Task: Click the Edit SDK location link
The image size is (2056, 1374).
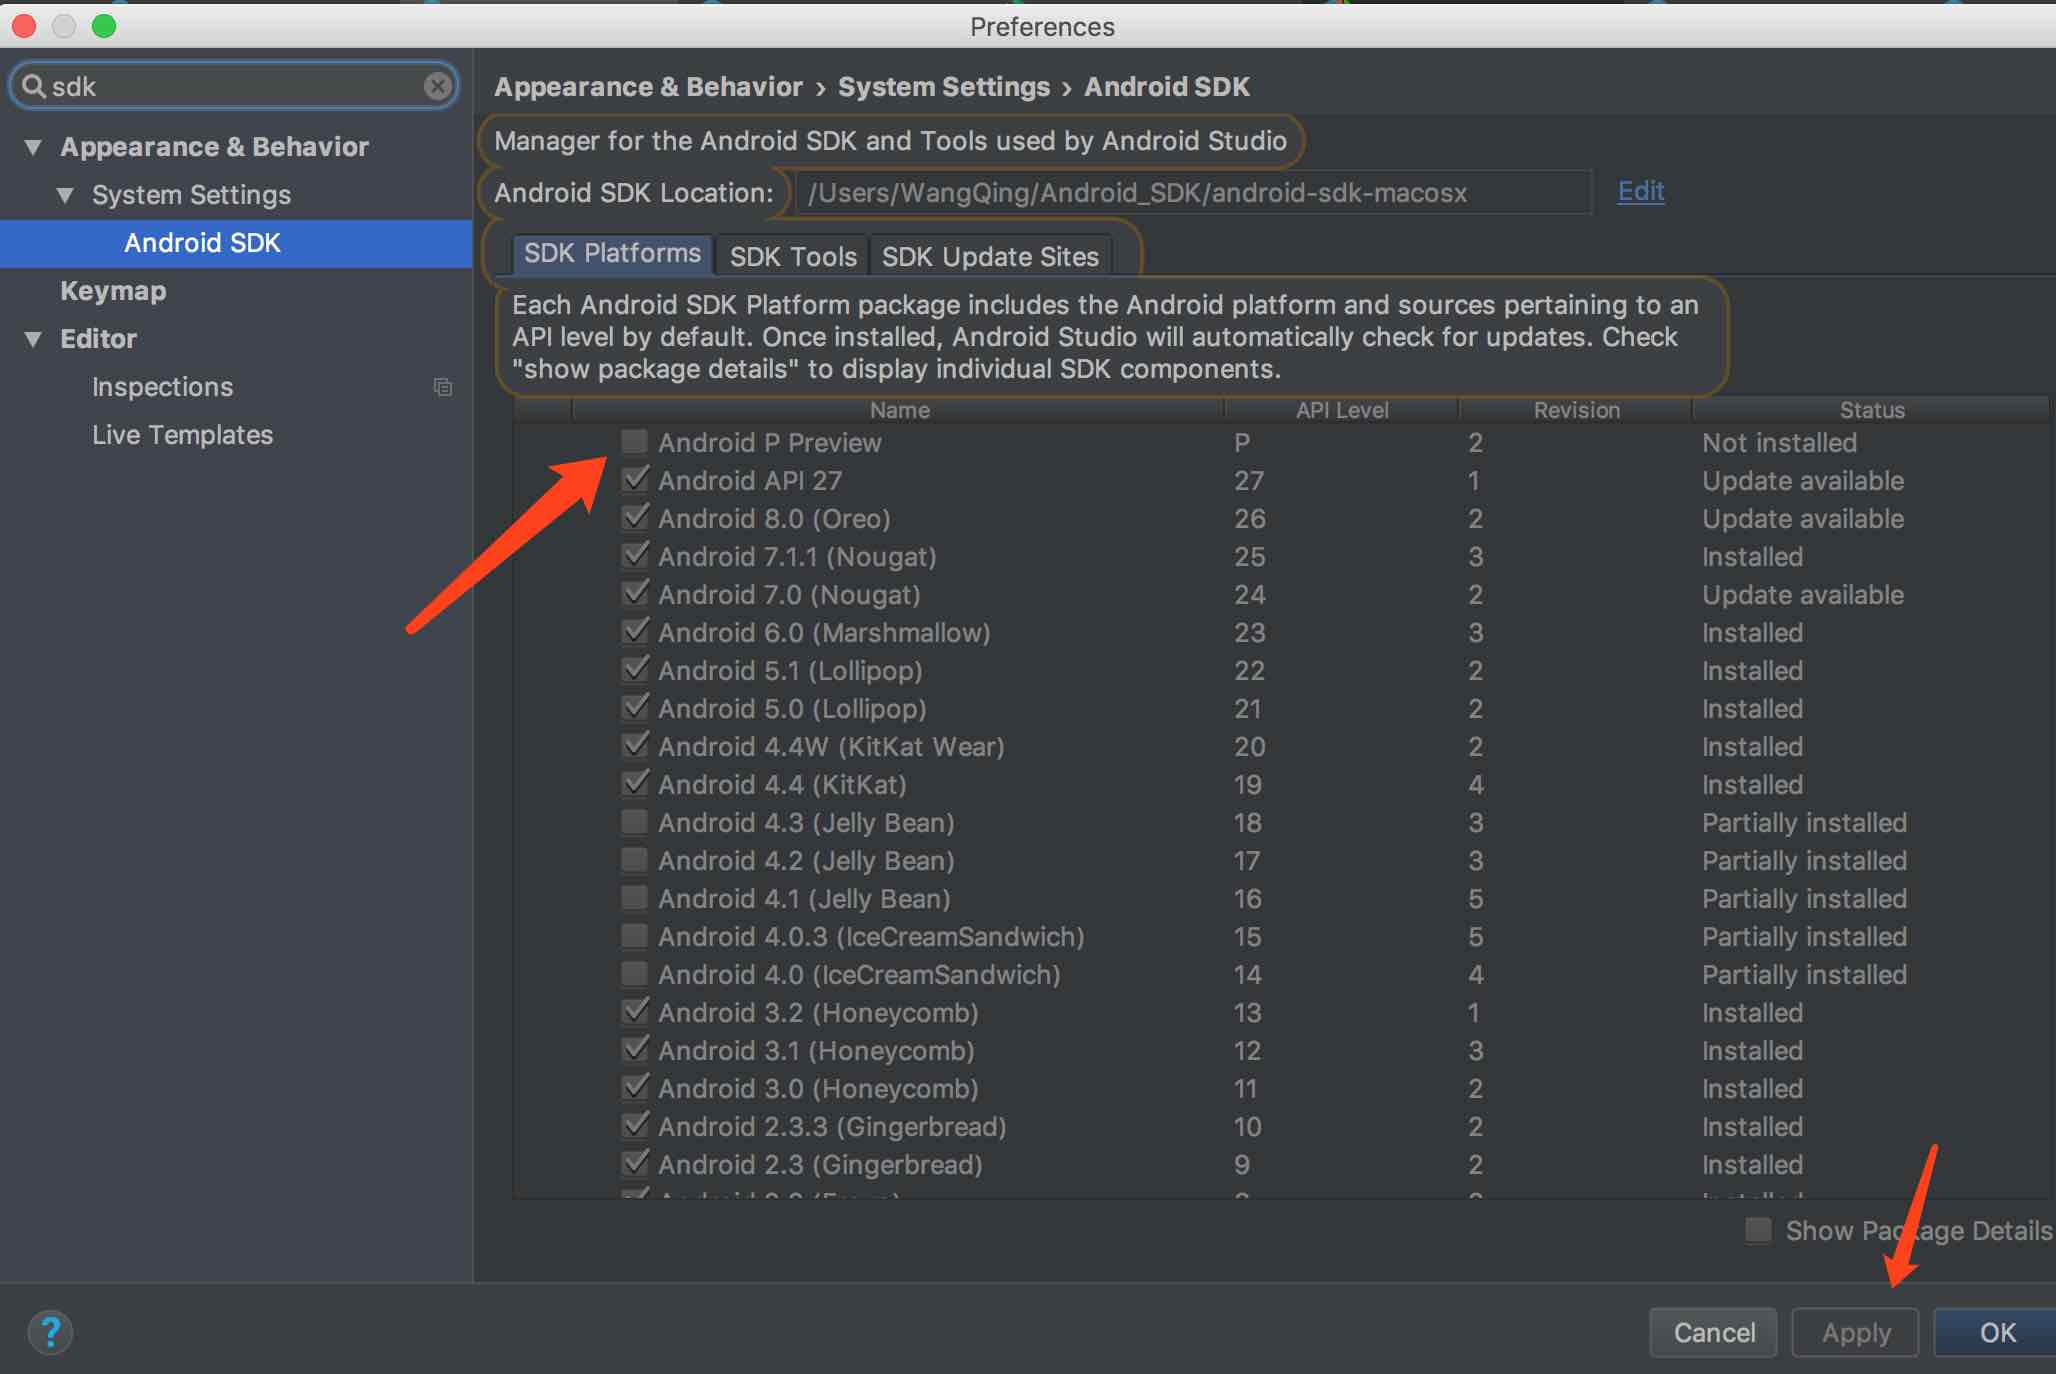Action: pyautogui.click(x=1640, y=191)
